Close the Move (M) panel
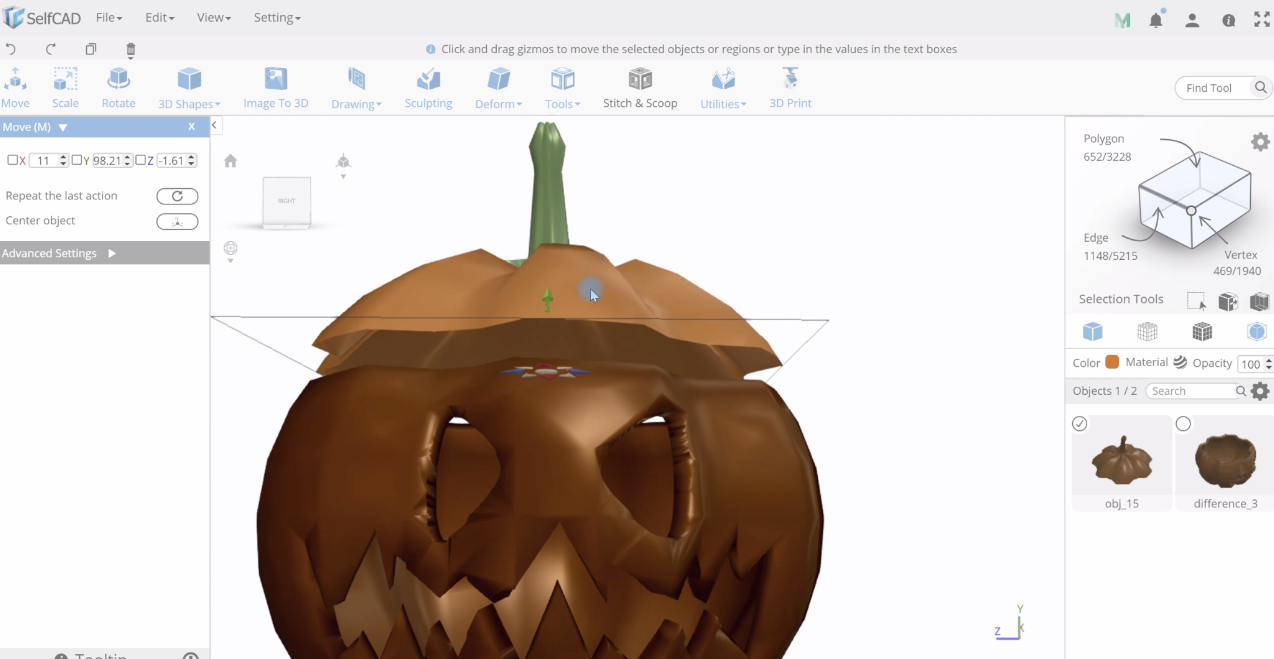Viewport: 1274px width, 659px height. (x=191, y=127)
